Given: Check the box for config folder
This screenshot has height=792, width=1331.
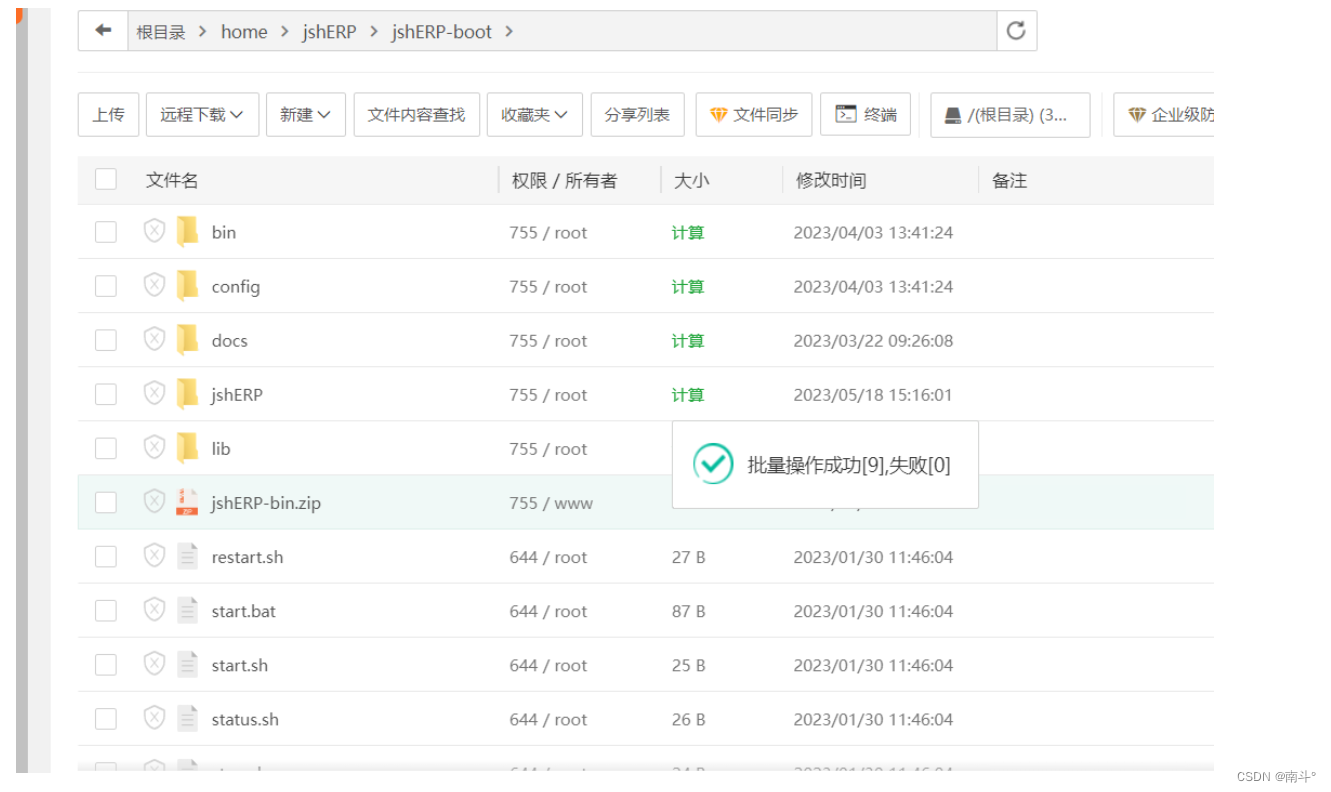Looking at the screenshot, I should (x=106, y=286).
